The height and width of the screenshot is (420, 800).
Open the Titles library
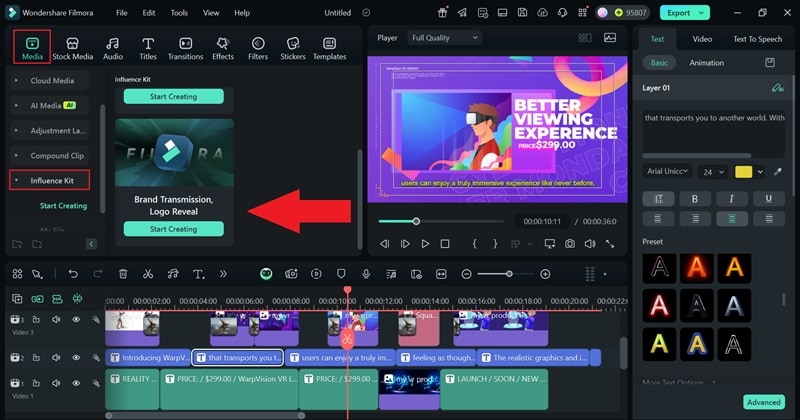[x=148, y=49]
